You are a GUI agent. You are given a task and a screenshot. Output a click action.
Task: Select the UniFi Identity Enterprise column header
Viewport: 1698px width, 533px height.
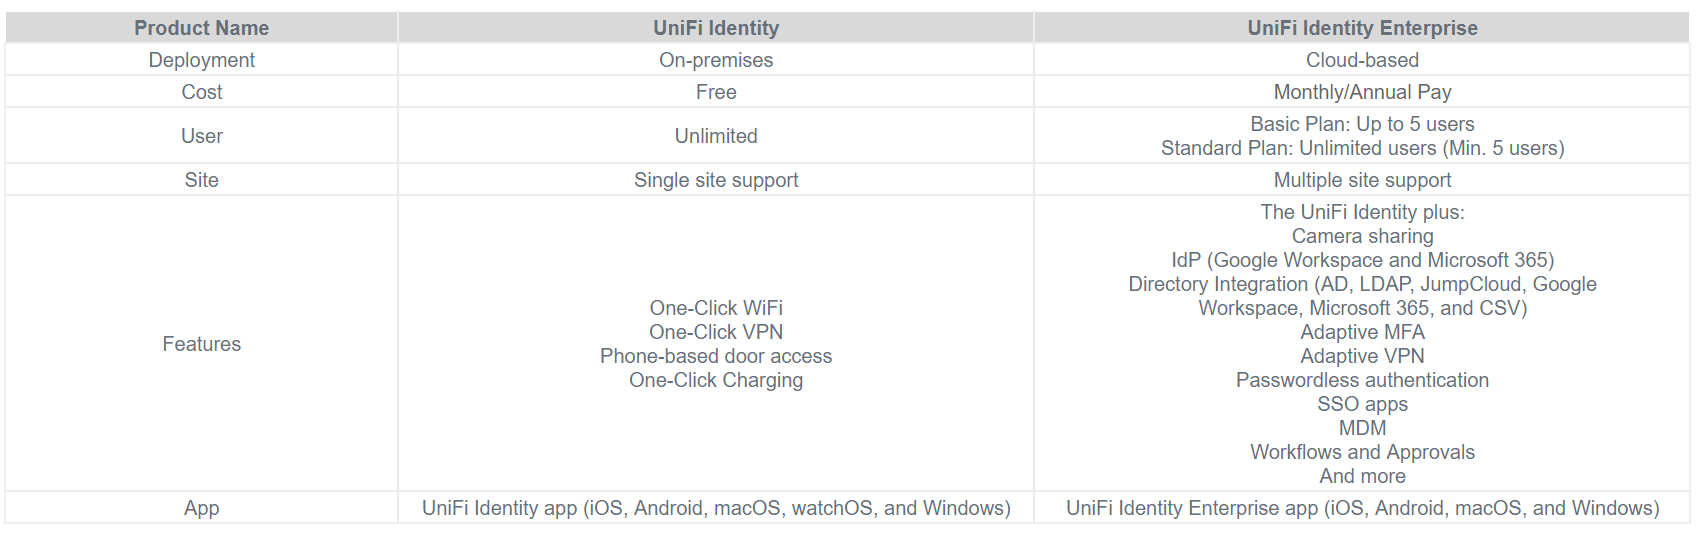pos(1362,28)
